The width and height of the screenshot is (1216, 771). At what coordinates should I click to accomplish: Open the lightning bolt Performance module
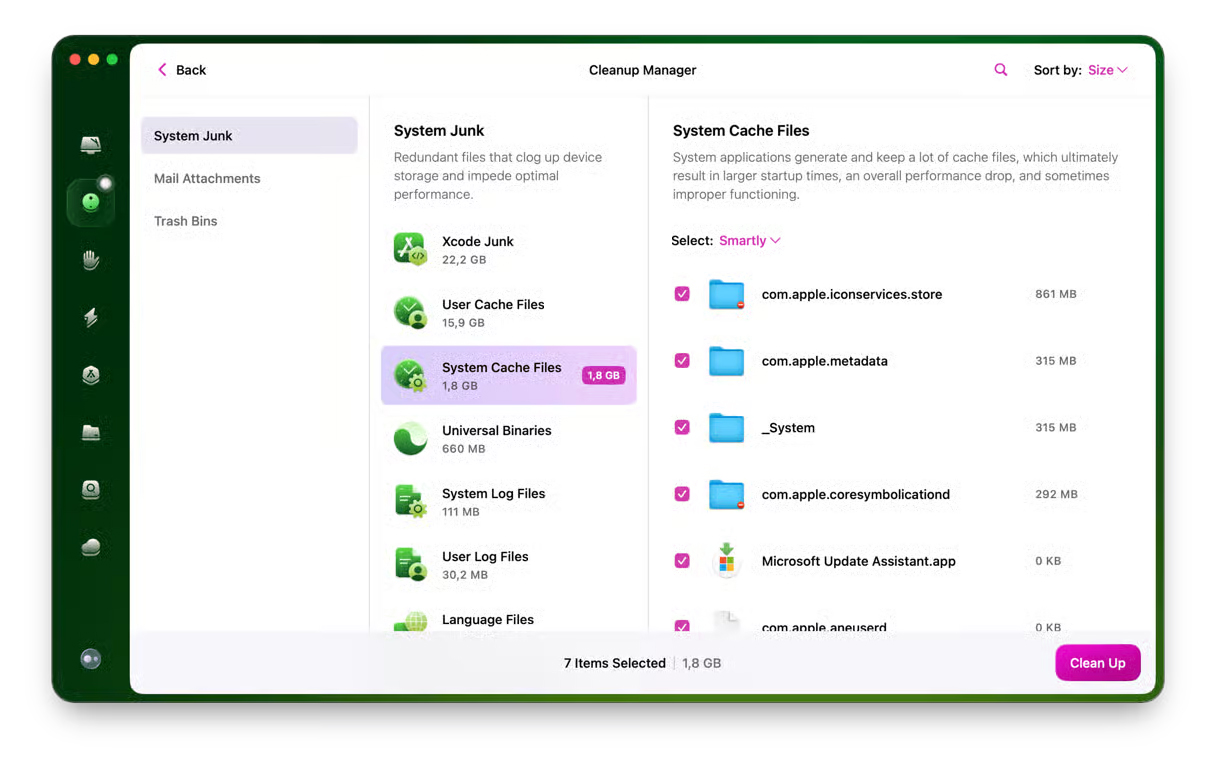pos(91,318)
